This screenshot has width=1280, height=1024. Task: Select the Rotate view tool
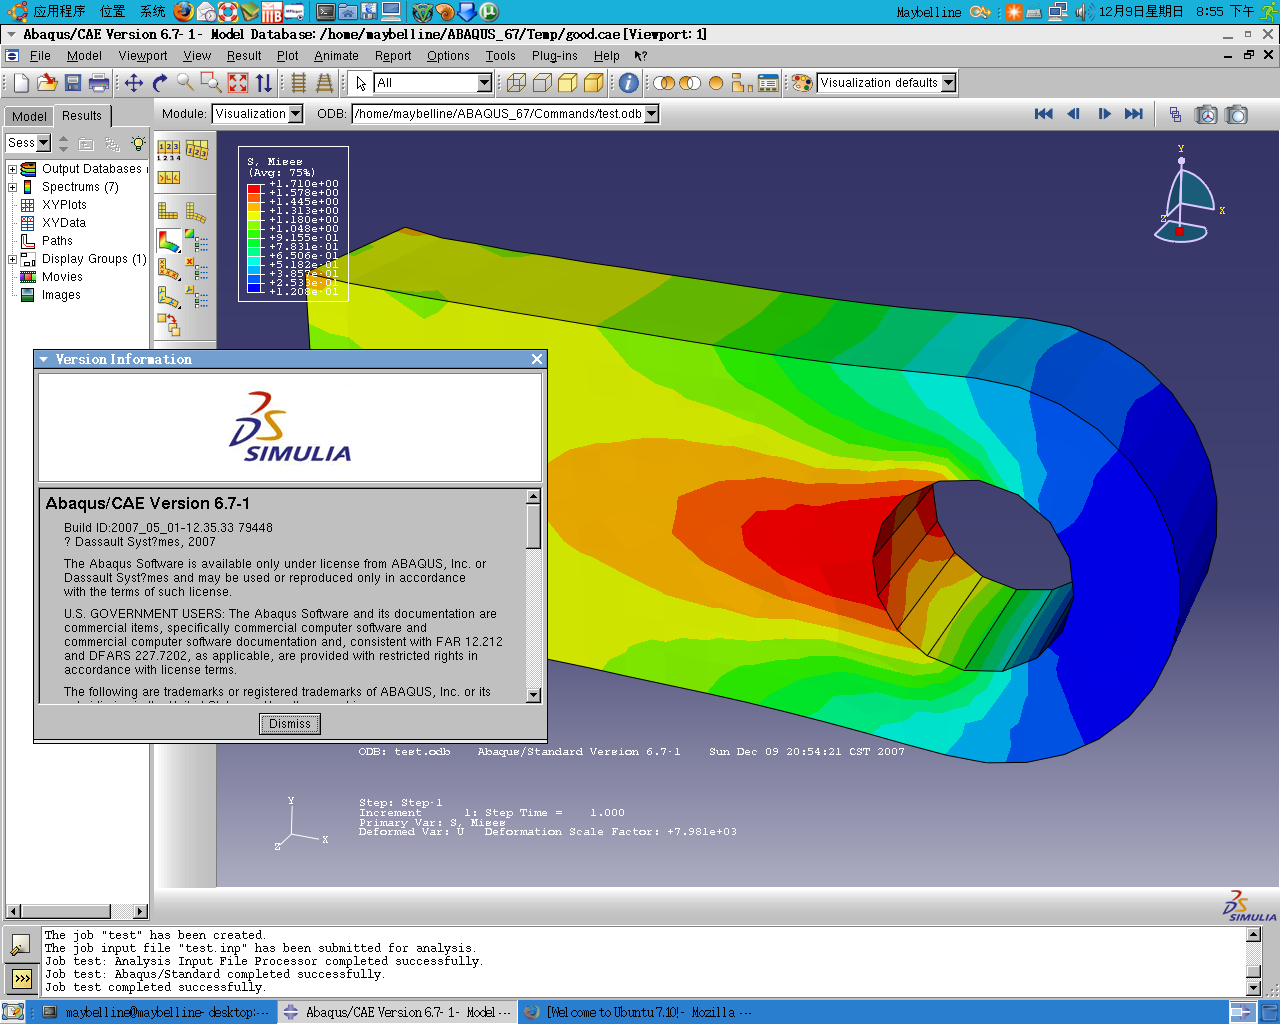pyautogui.click(x=160, y=83)
